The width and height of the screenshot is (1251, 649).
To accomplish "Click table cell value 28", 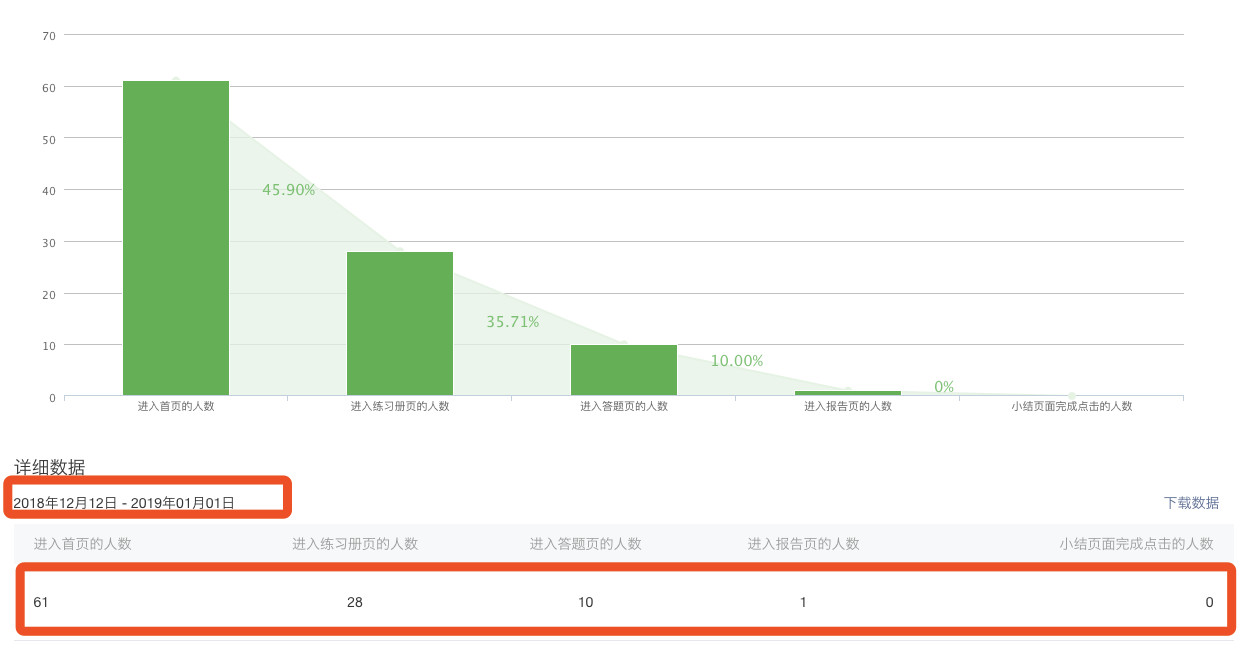I will pyautogui.click(x=355, y=602).
